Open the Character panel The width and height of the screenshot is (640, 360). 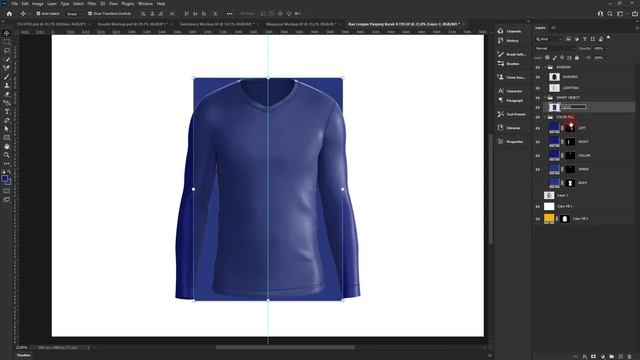point(510,91)
